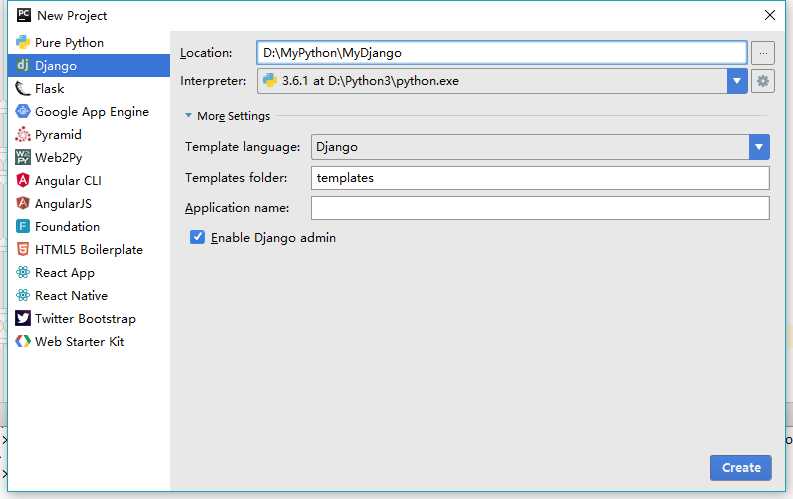Choose AngularJS project type label
Screen dimensions: 793x499
point(63,204)
